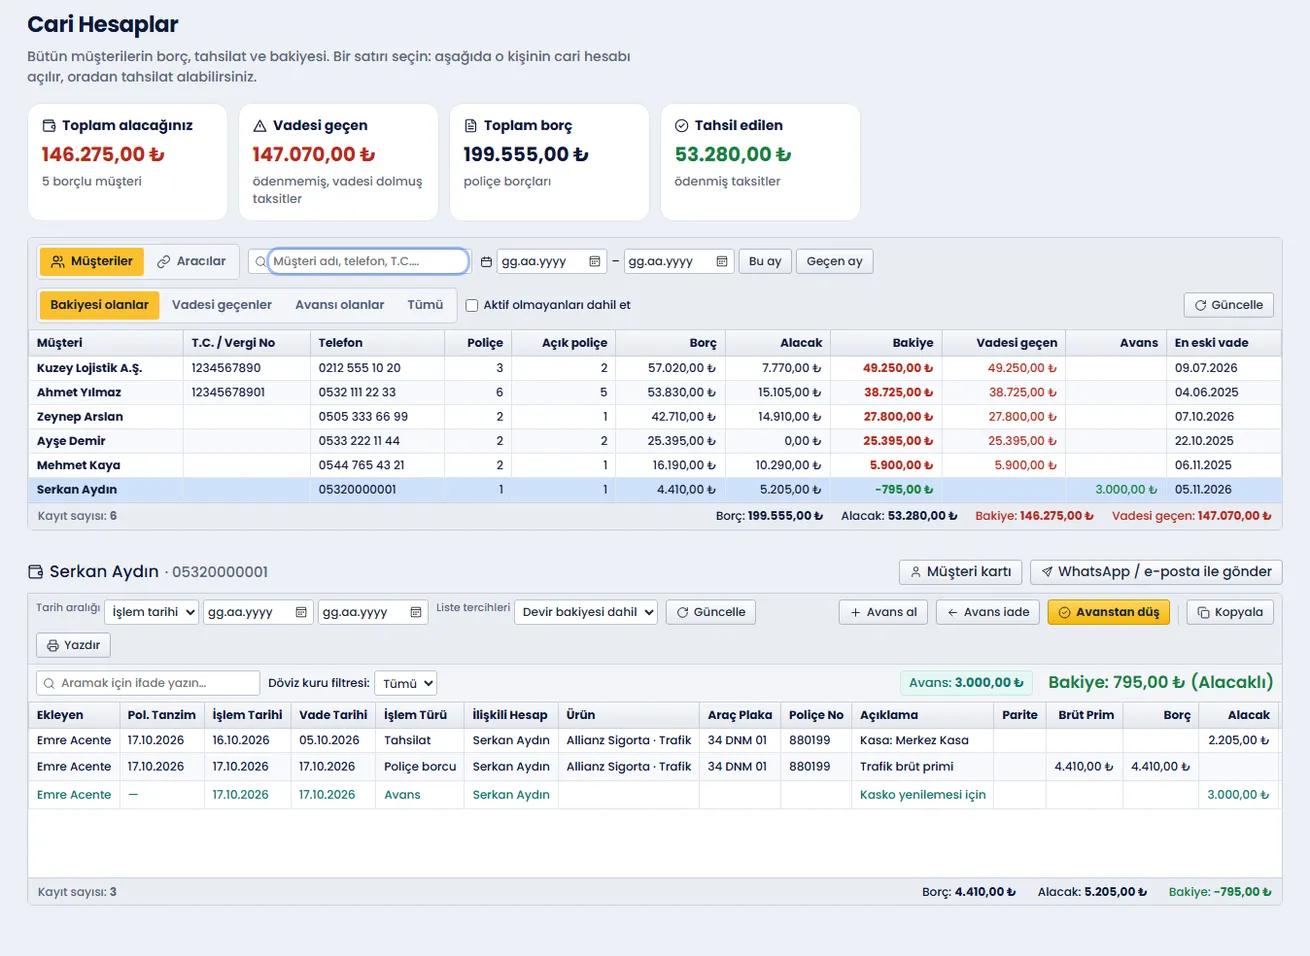Open Döviz kuru filtresi Tümü dropdown

[x=406, y=684]
